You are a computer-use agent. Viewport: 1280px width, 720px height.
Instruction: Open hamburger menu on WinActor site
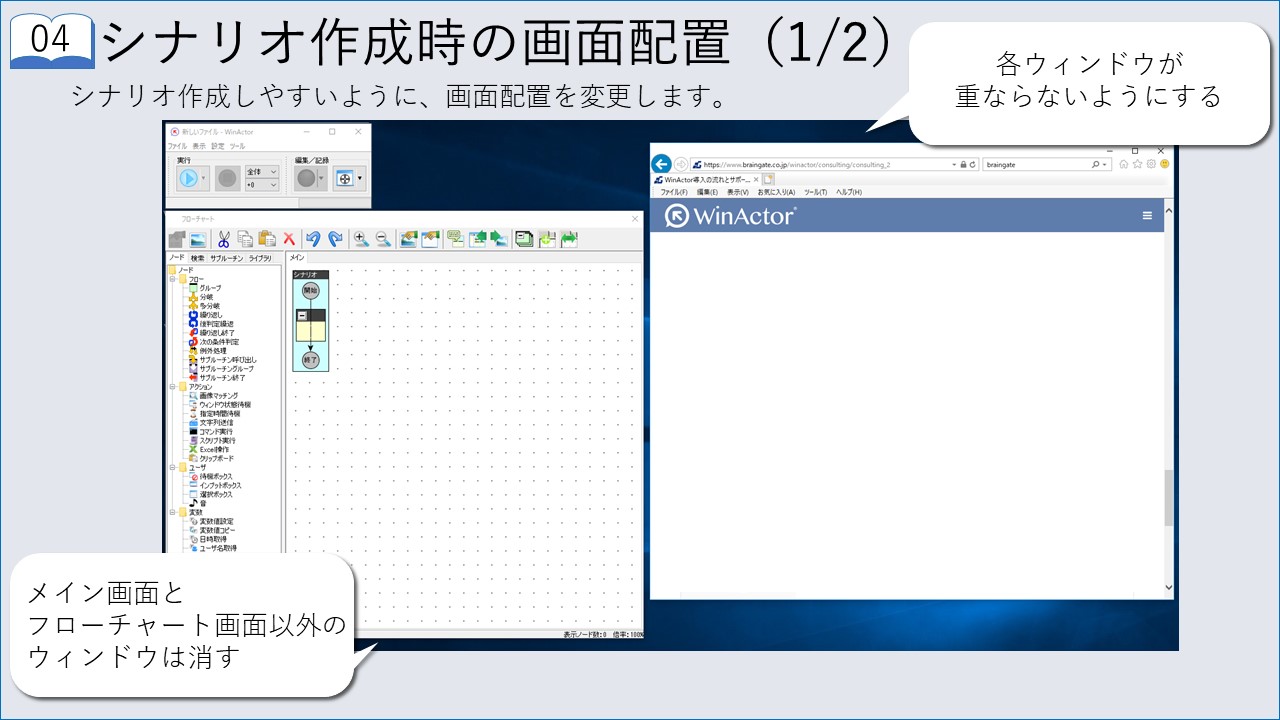[x=1148, y=215]
